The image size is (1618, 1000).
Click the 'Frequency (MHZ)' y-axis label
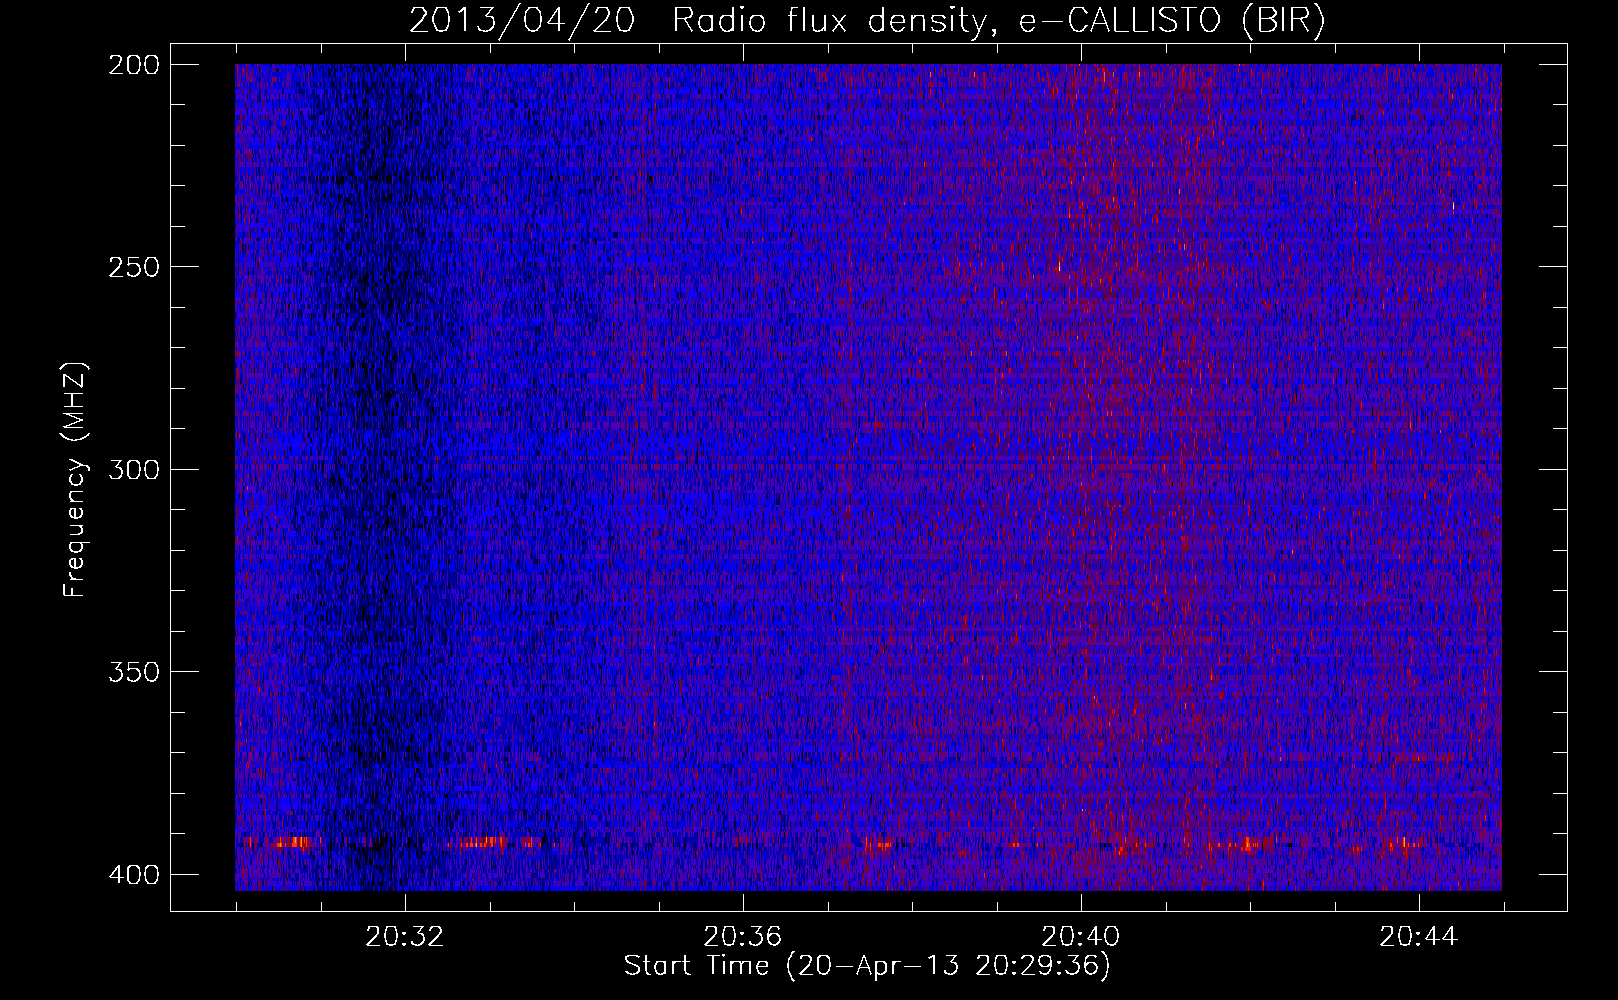tap(75, 479)
